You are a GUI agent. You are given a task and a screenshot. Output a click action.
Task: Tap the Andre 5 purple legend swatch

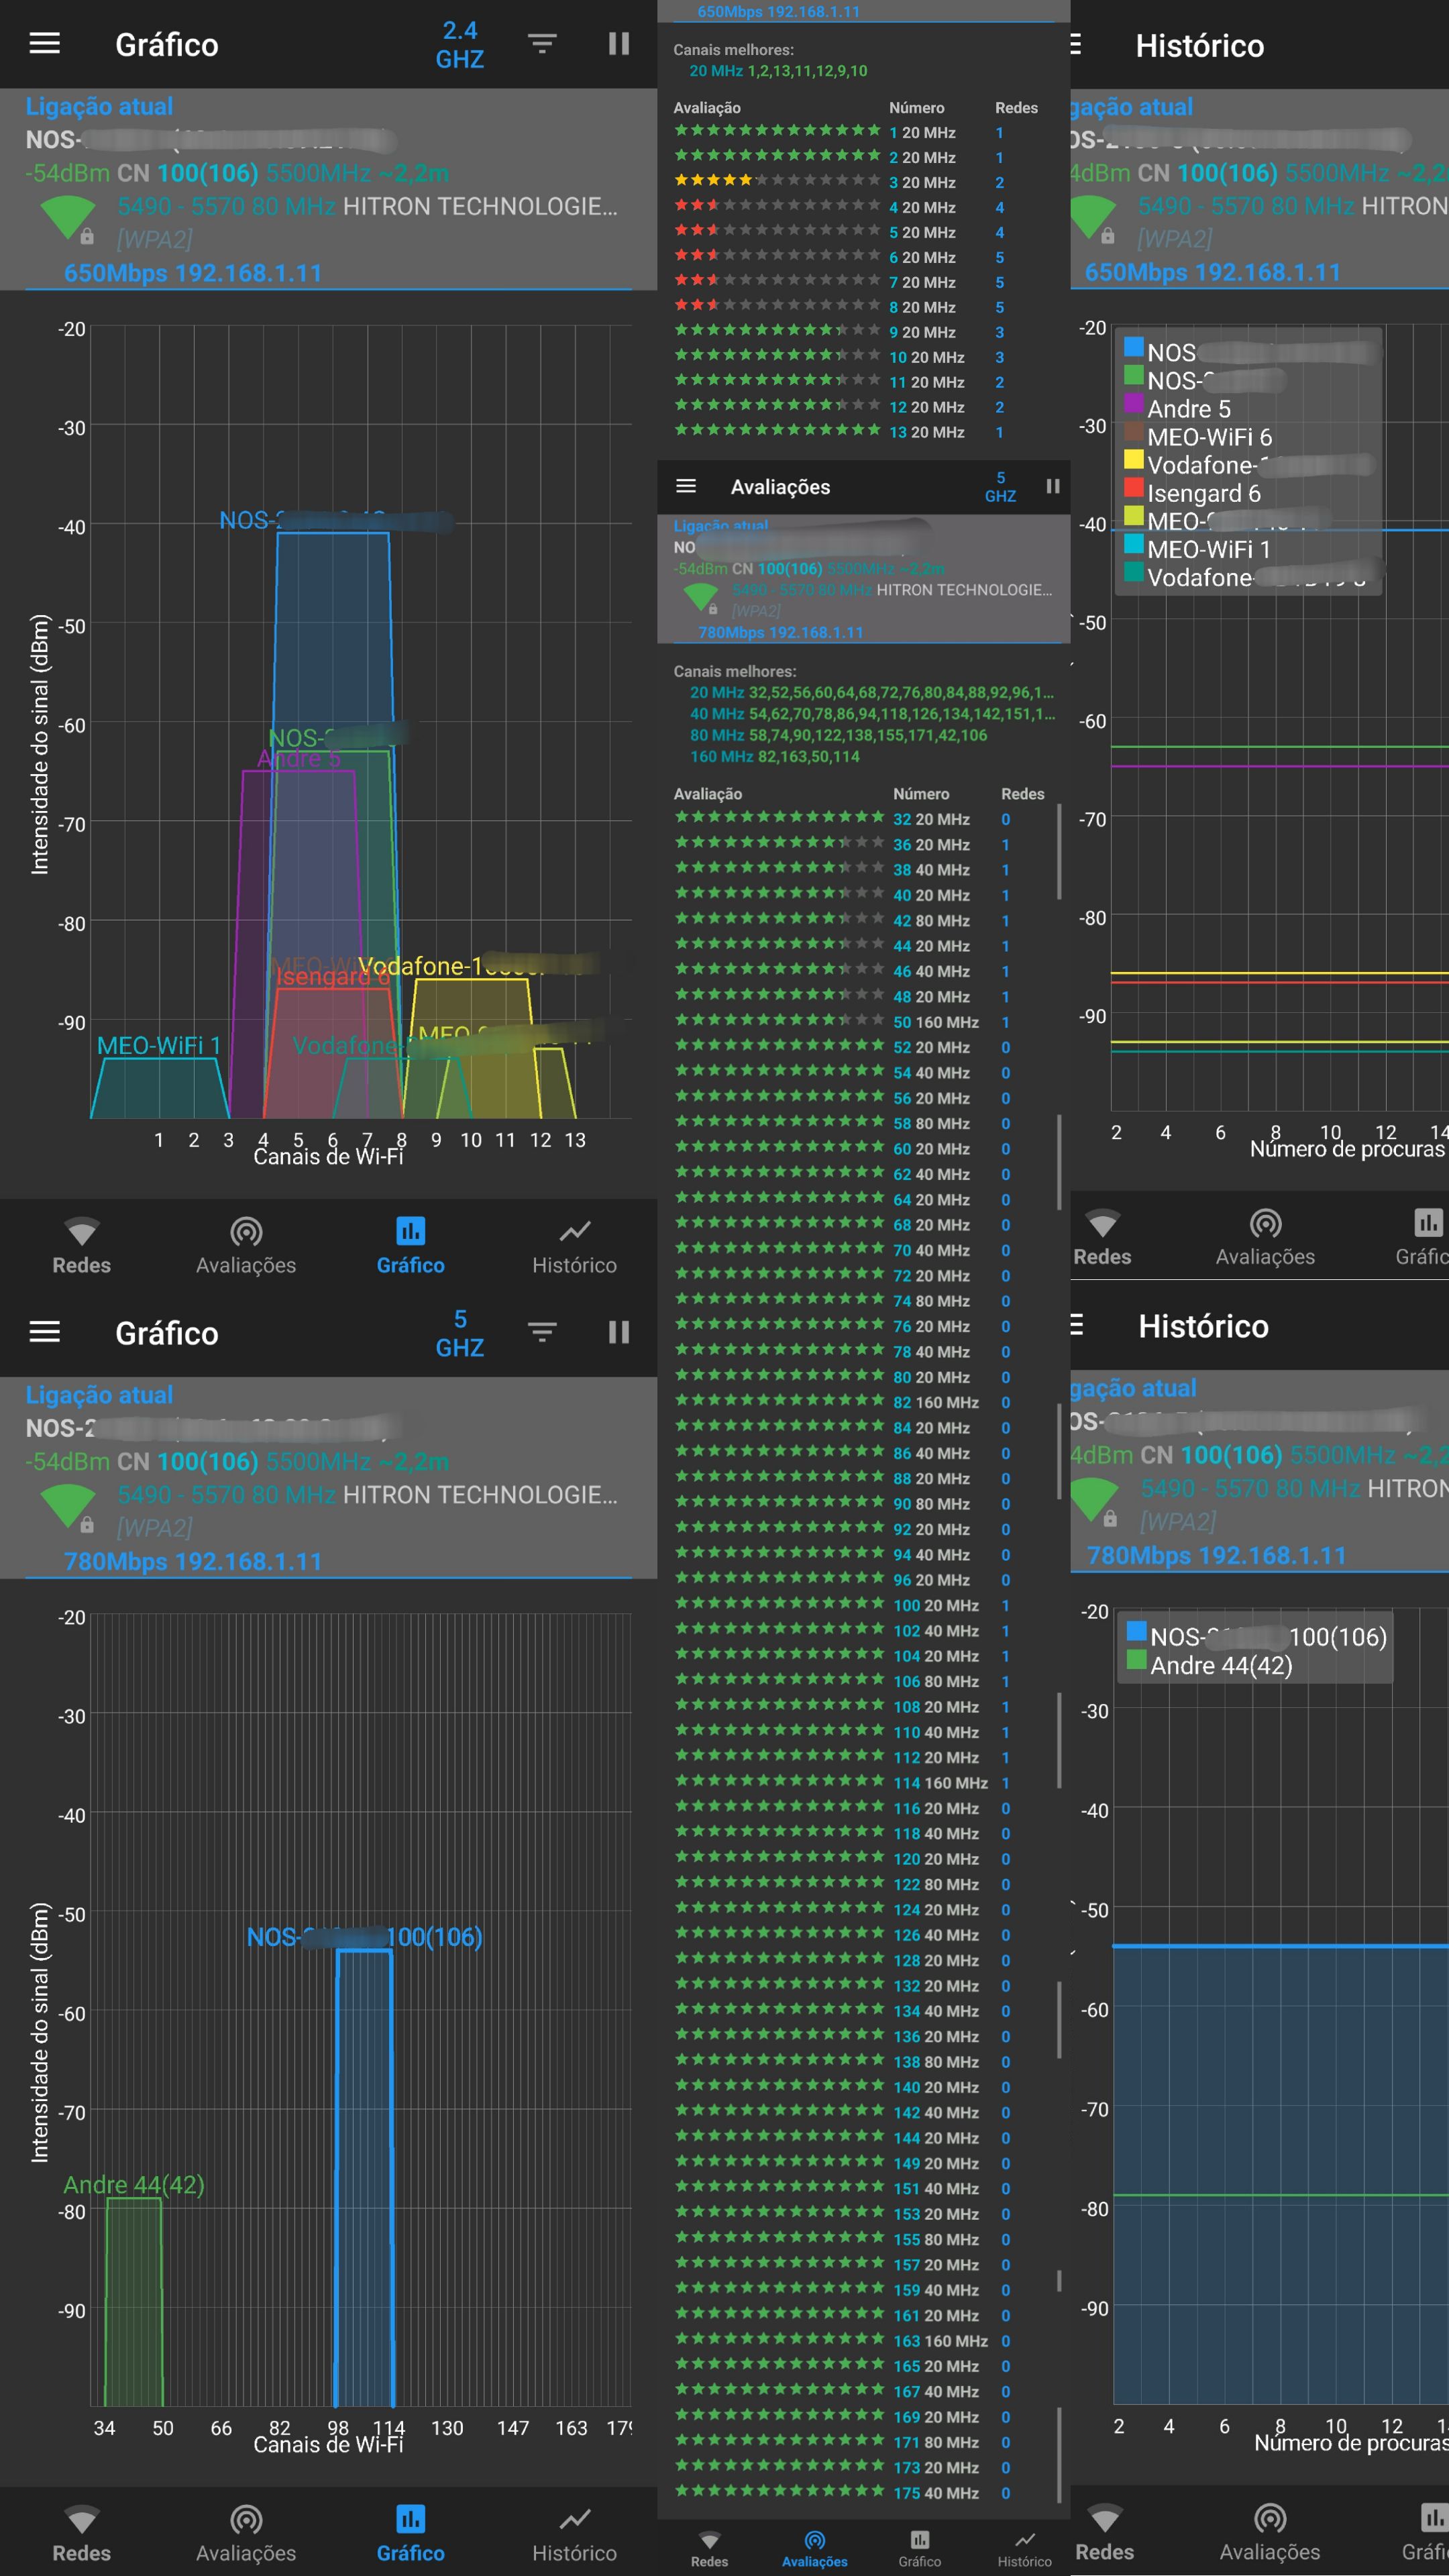click(x=1134, y=403)
